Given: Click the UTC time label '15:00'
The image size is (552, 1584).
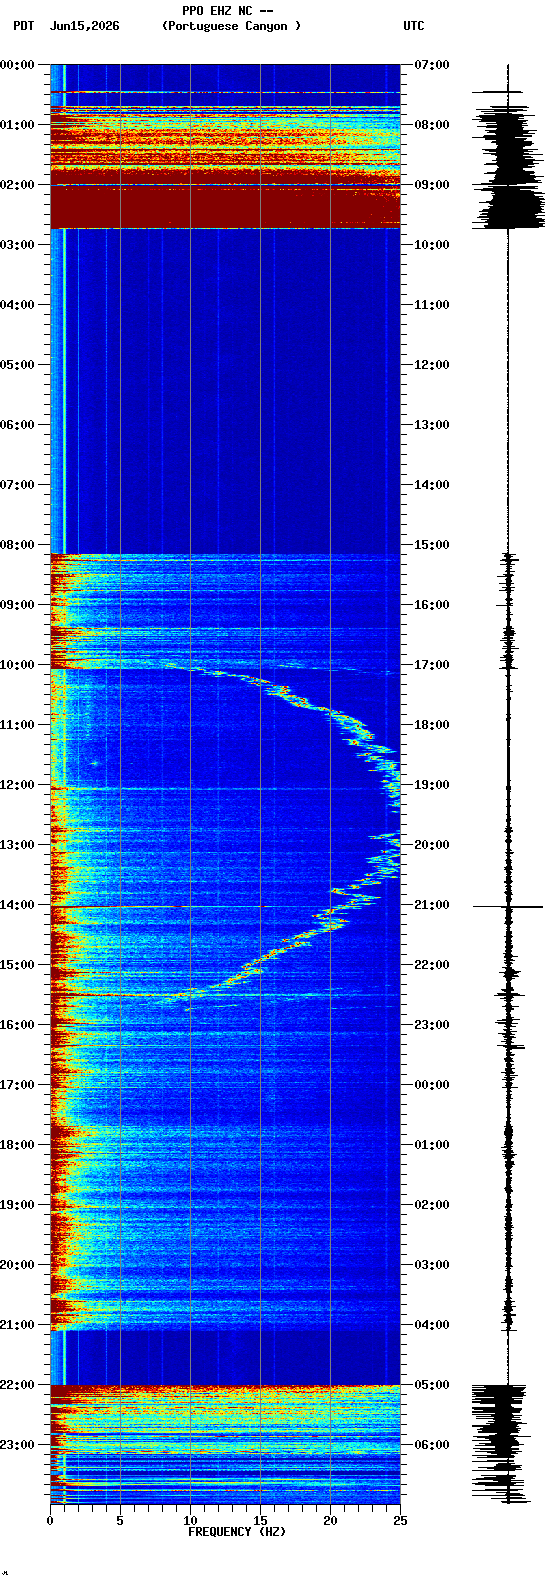Looking at the screenshot, I should [432, 545].
